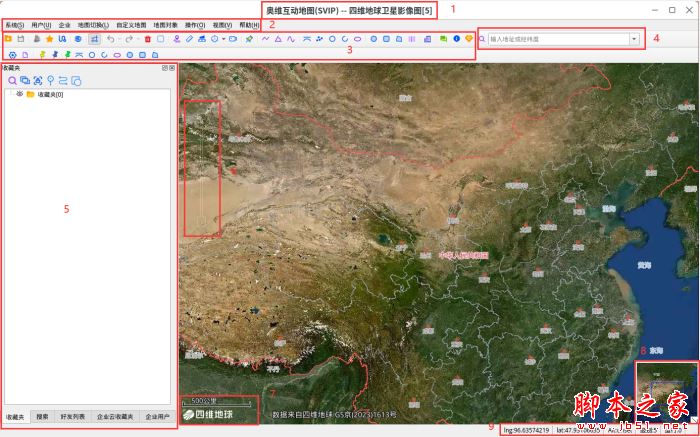Image resolution: width=700 pixels, height=437 pixels.
Task: Expand the dropdown arrow beside the clock icon
Action: pyautogui.click(x=223, y=39)
